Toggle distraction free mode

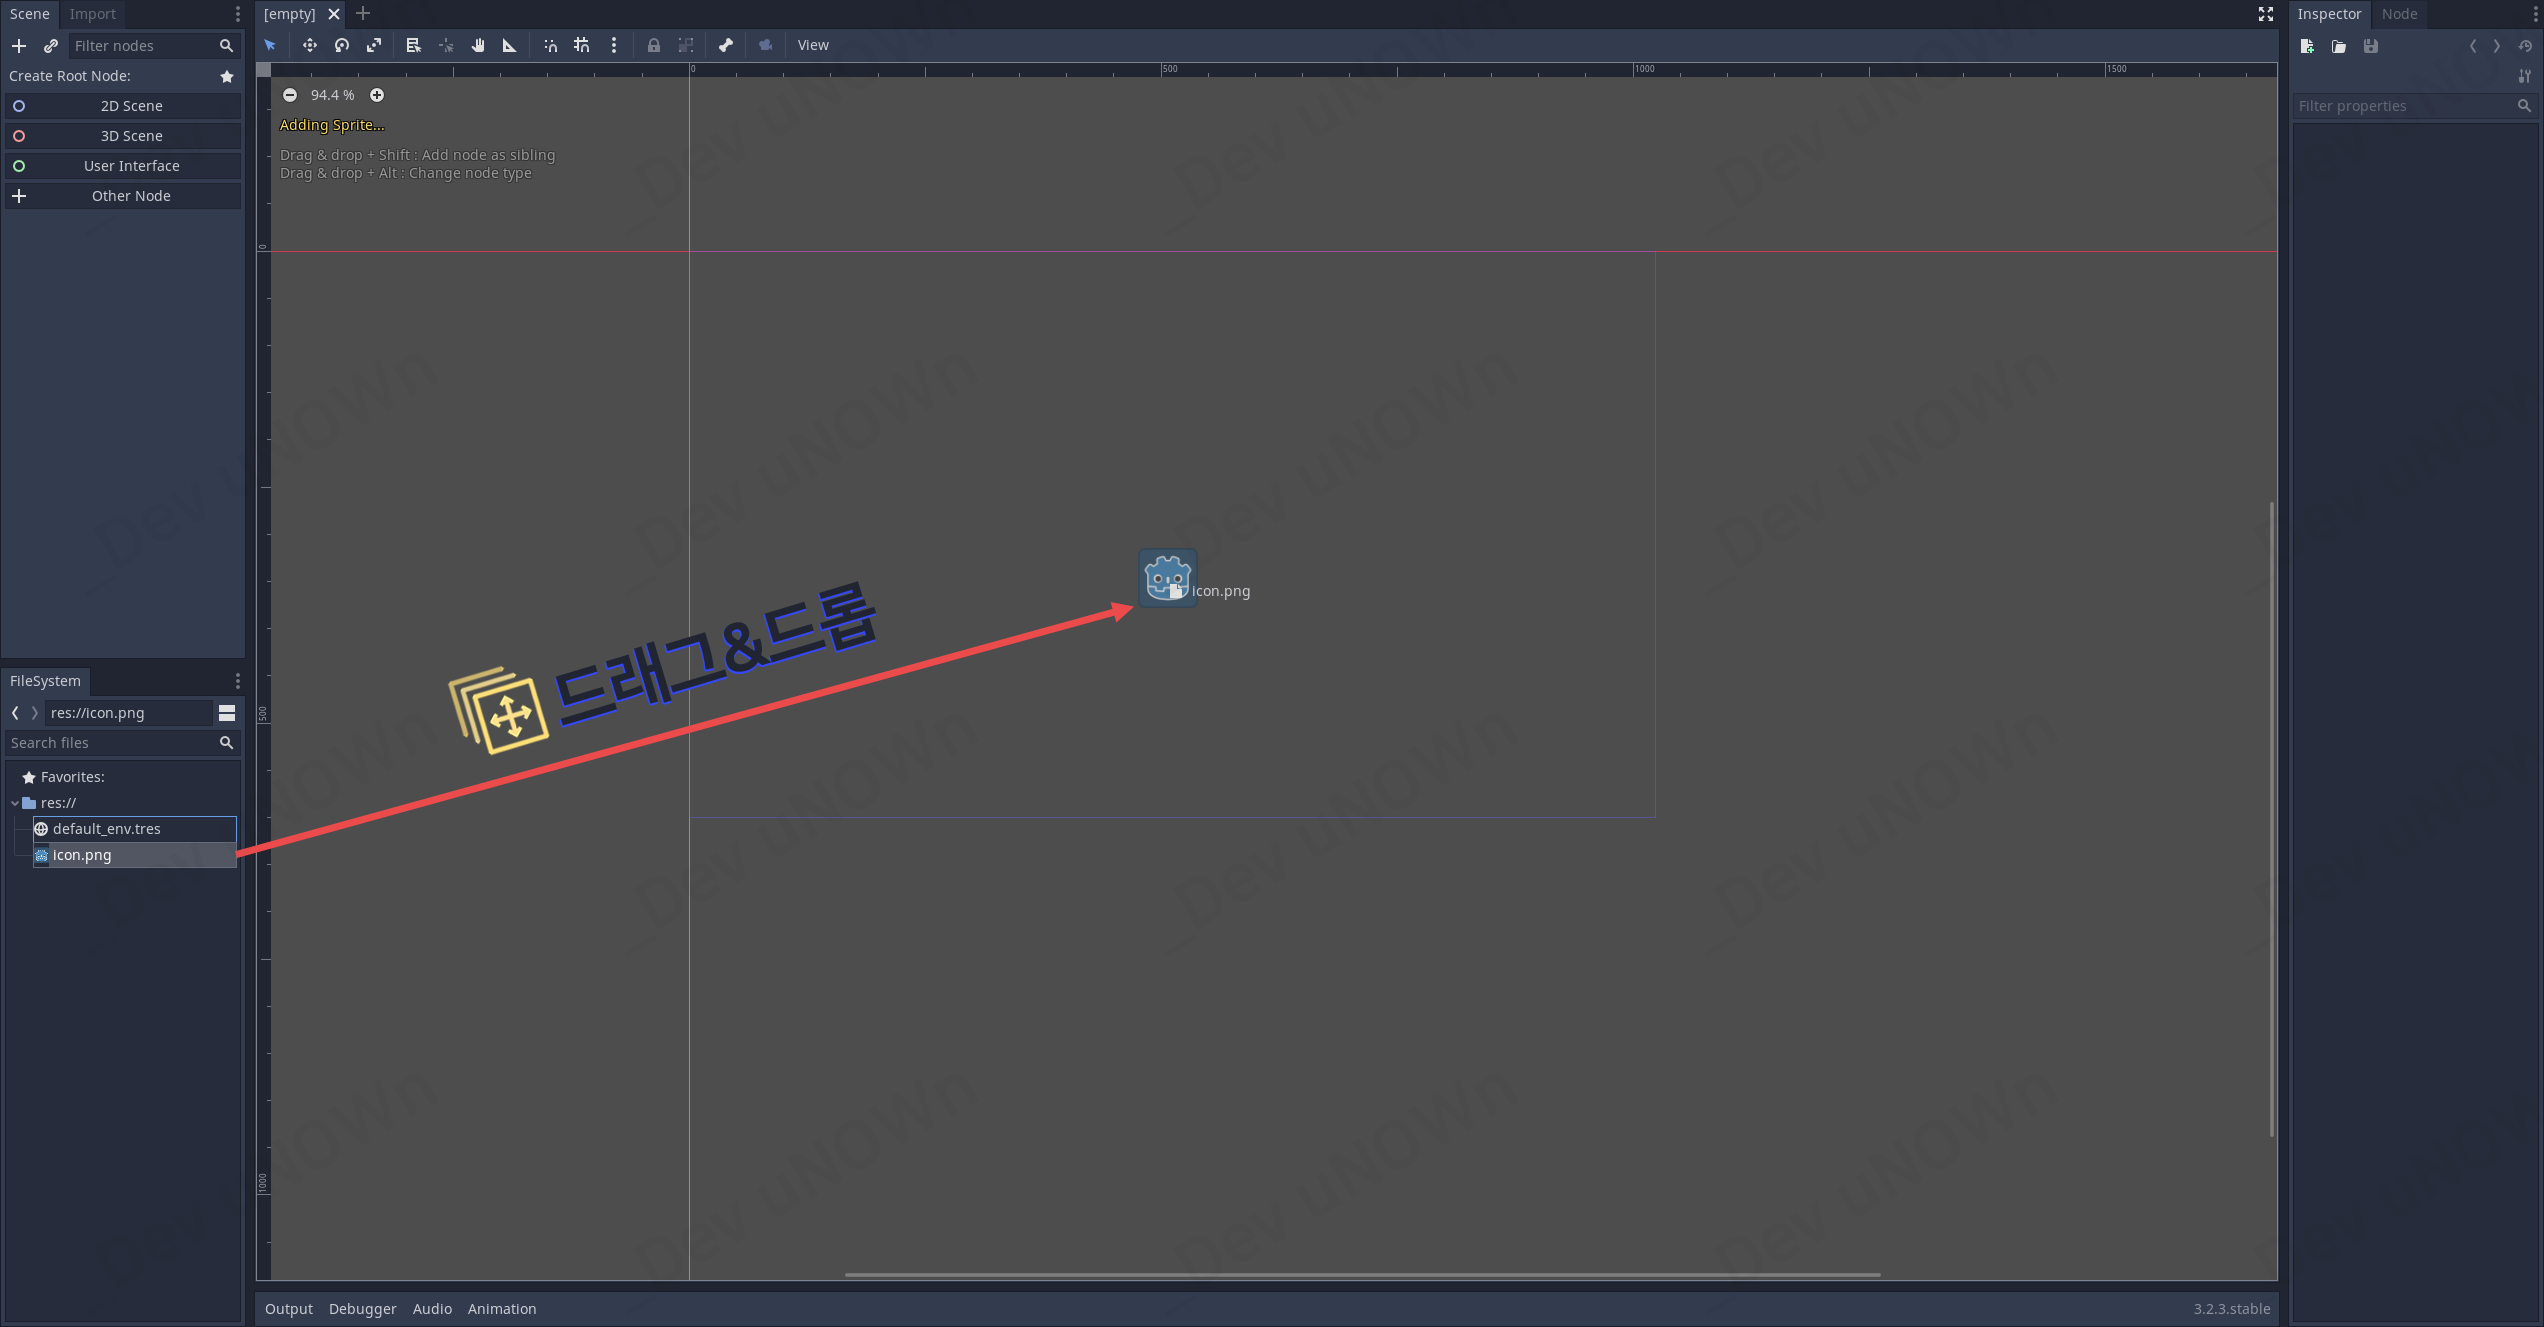pos(2266,14)
